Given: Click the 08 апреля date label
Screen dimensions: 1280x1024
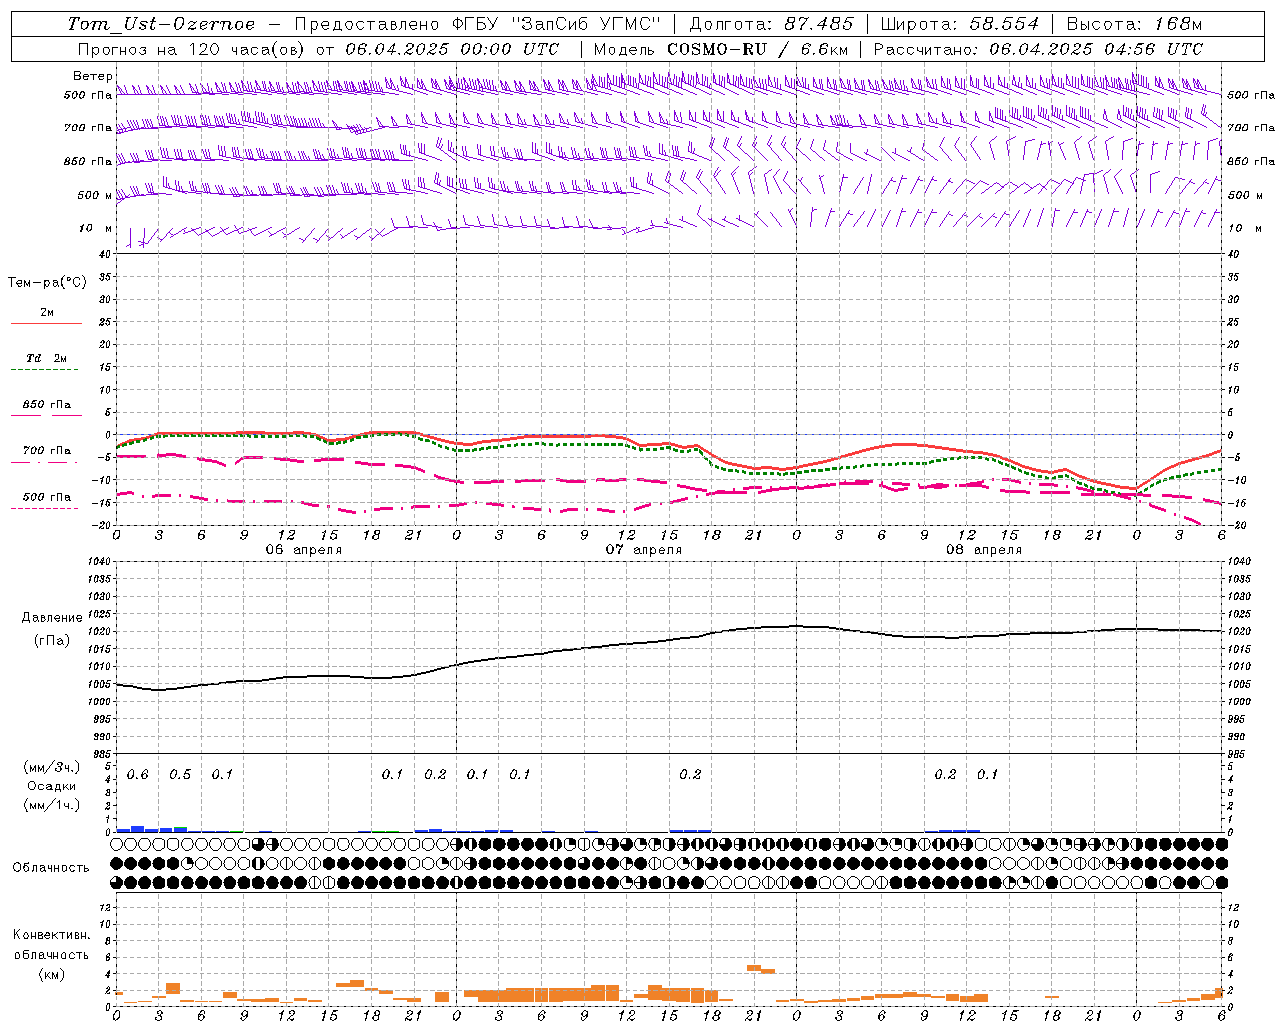Looking at the screenshot, I should tap(984, 550).
